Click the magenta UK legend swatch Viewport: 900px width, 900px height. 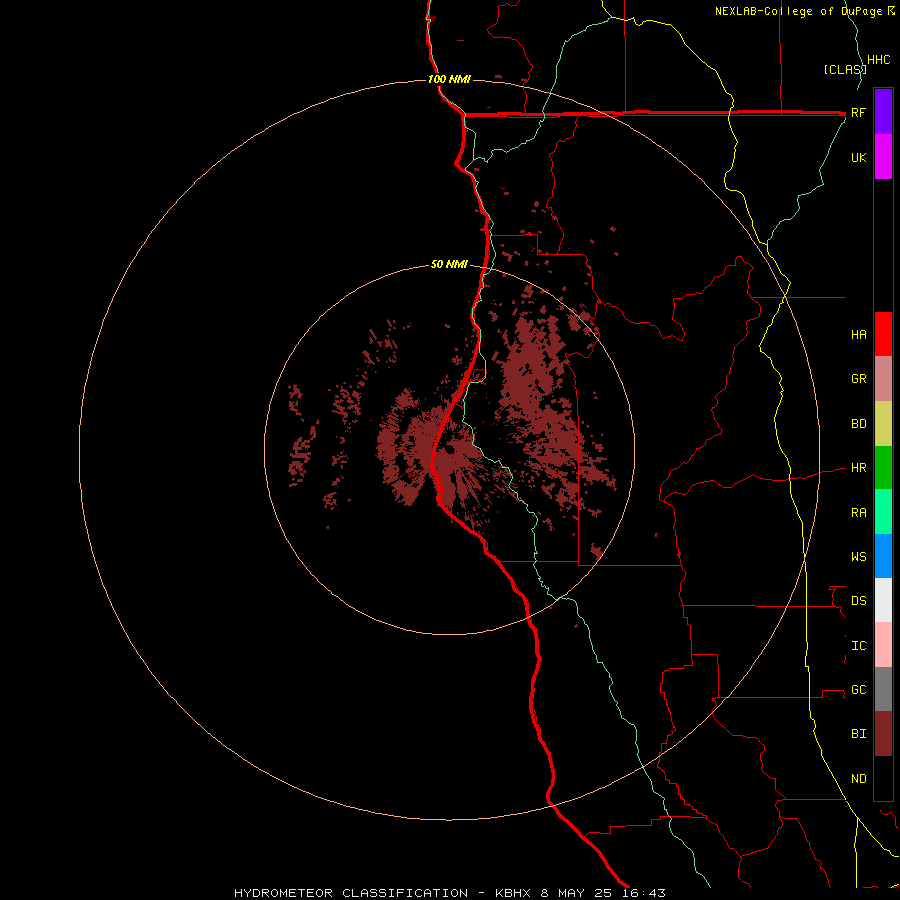point(883,157)
